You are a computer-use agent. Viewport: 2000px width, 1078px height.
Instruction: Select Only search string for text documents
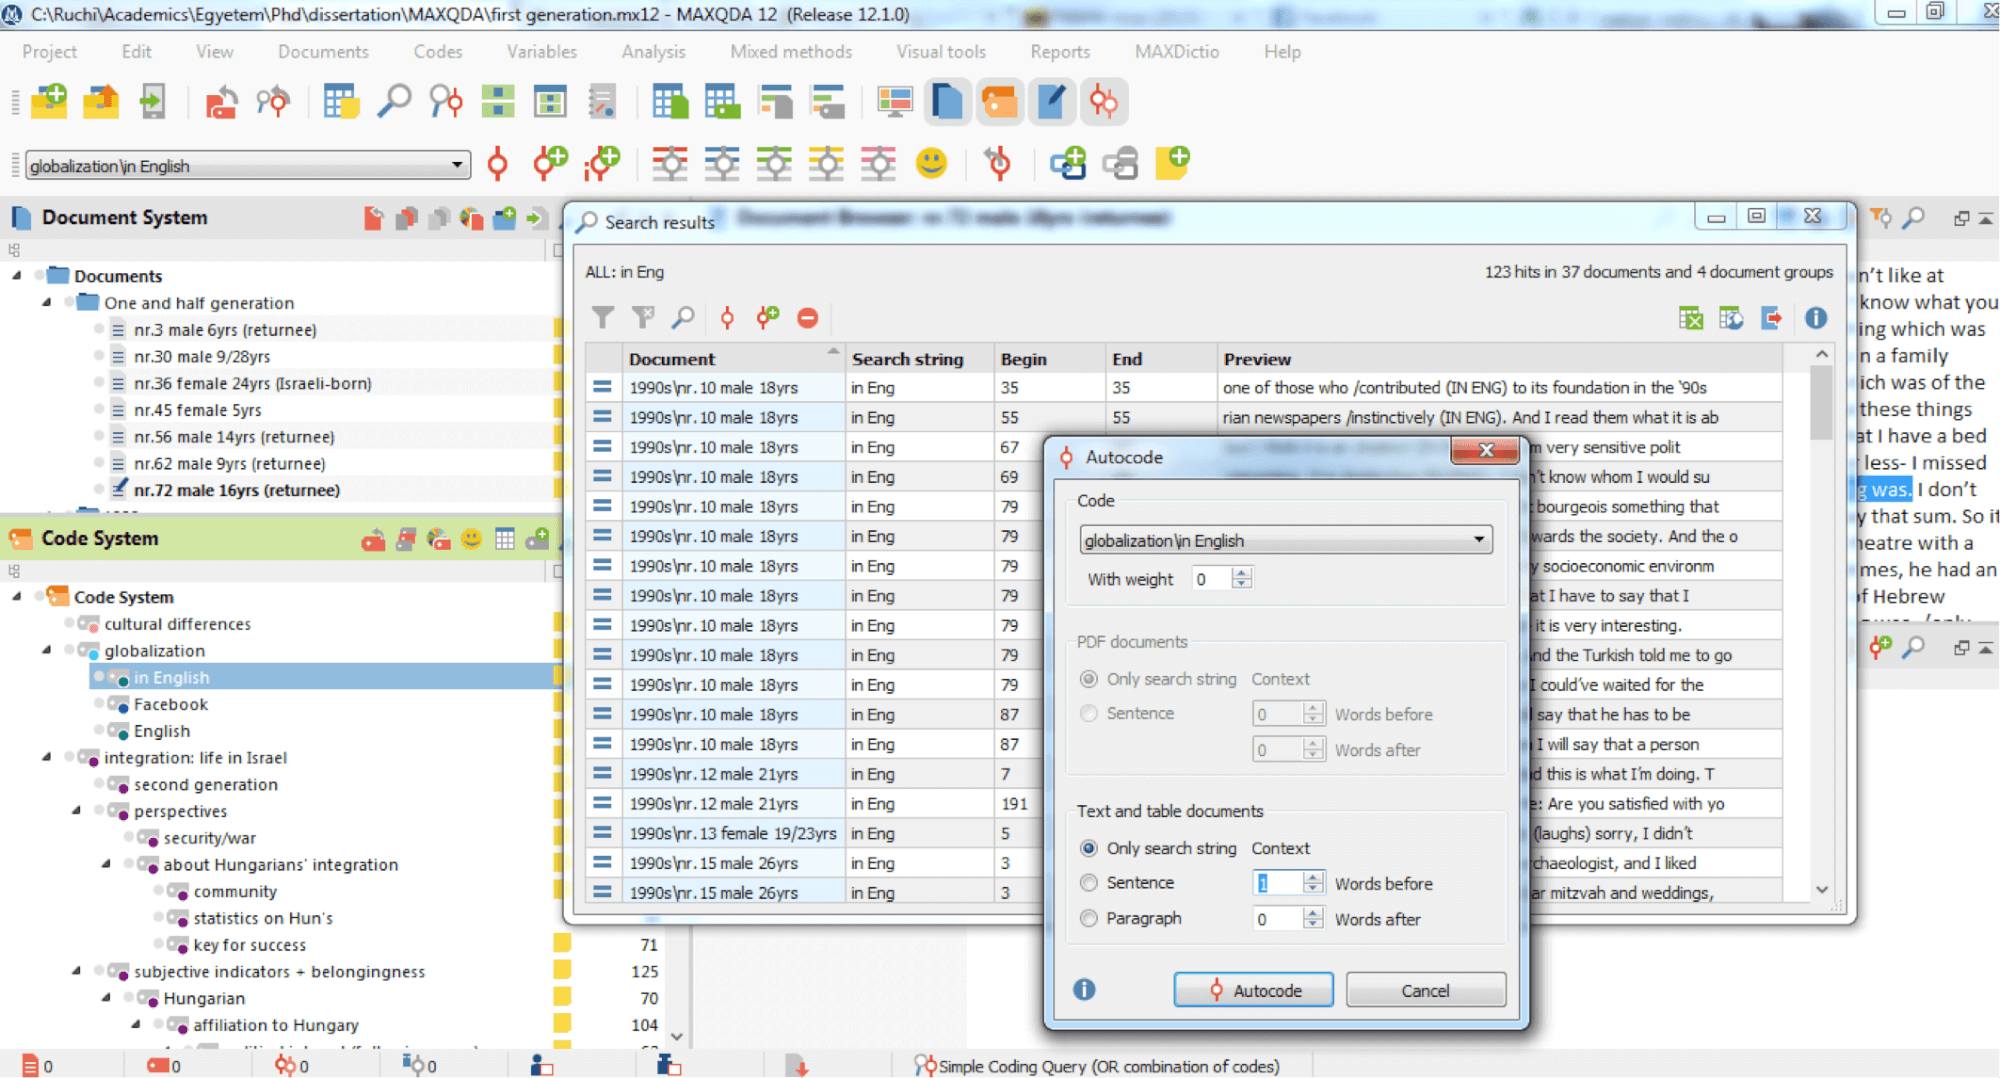1088,848
